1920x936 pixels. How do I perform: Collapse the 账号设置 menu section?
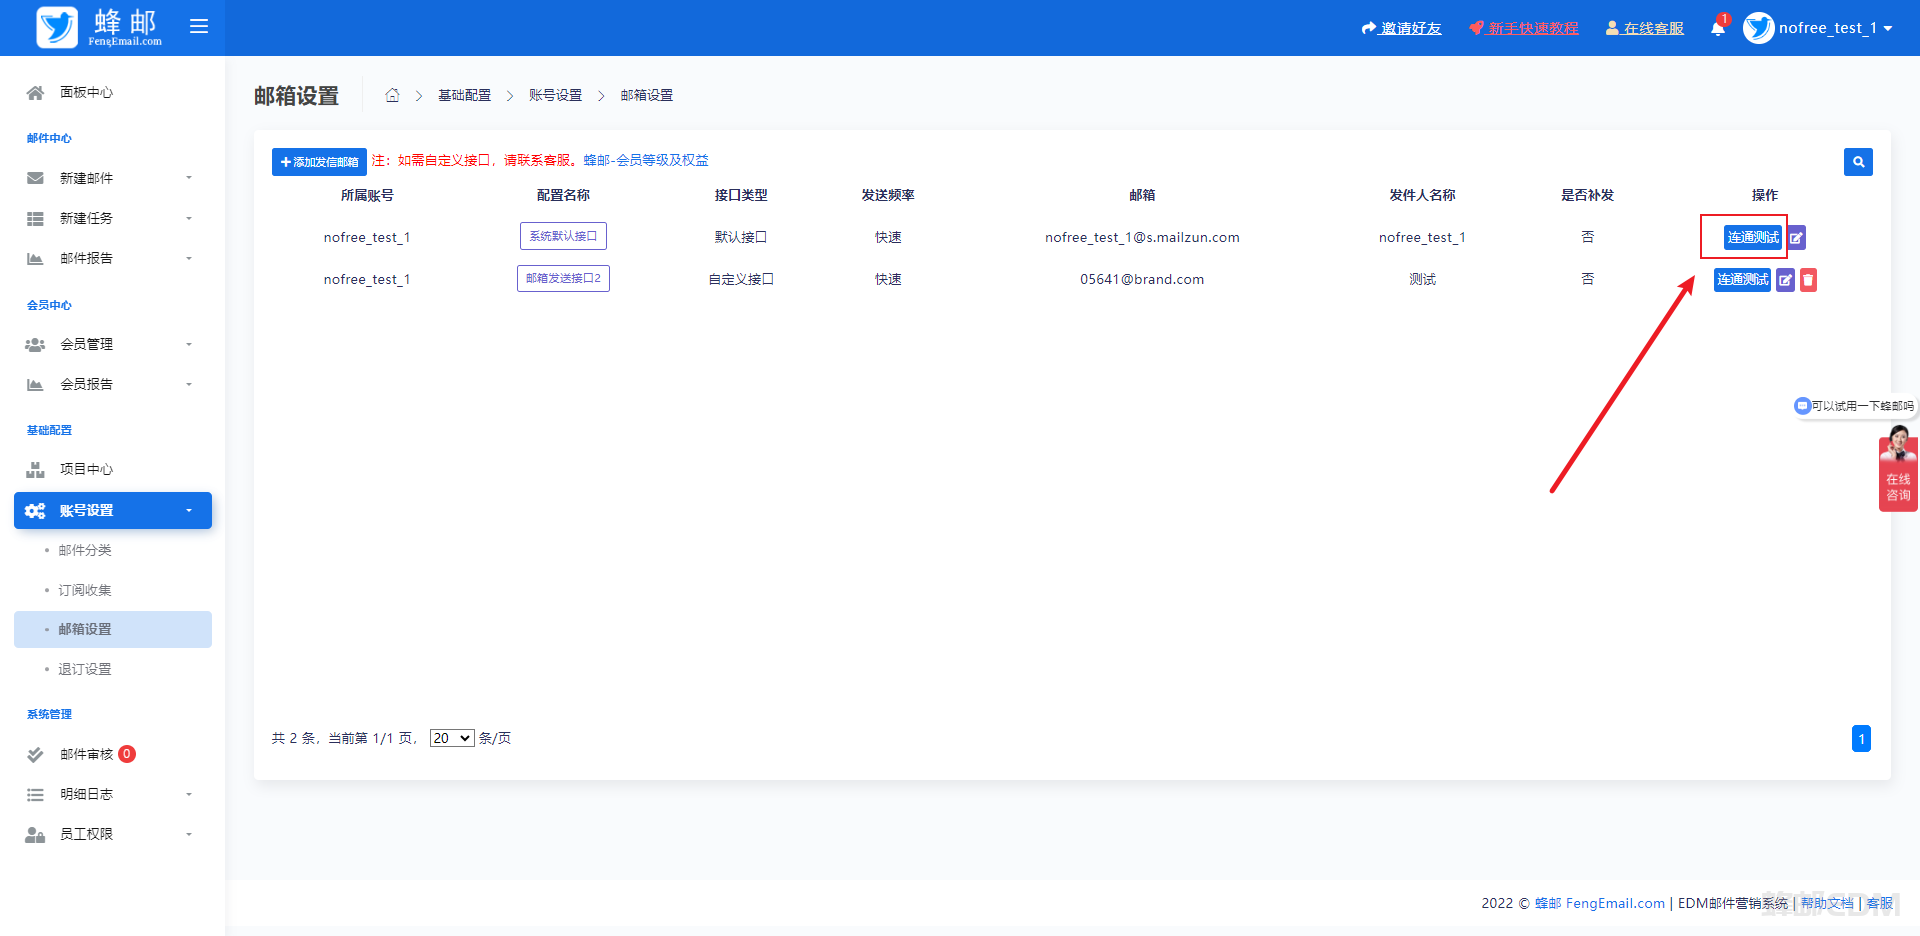pos(112,510)
